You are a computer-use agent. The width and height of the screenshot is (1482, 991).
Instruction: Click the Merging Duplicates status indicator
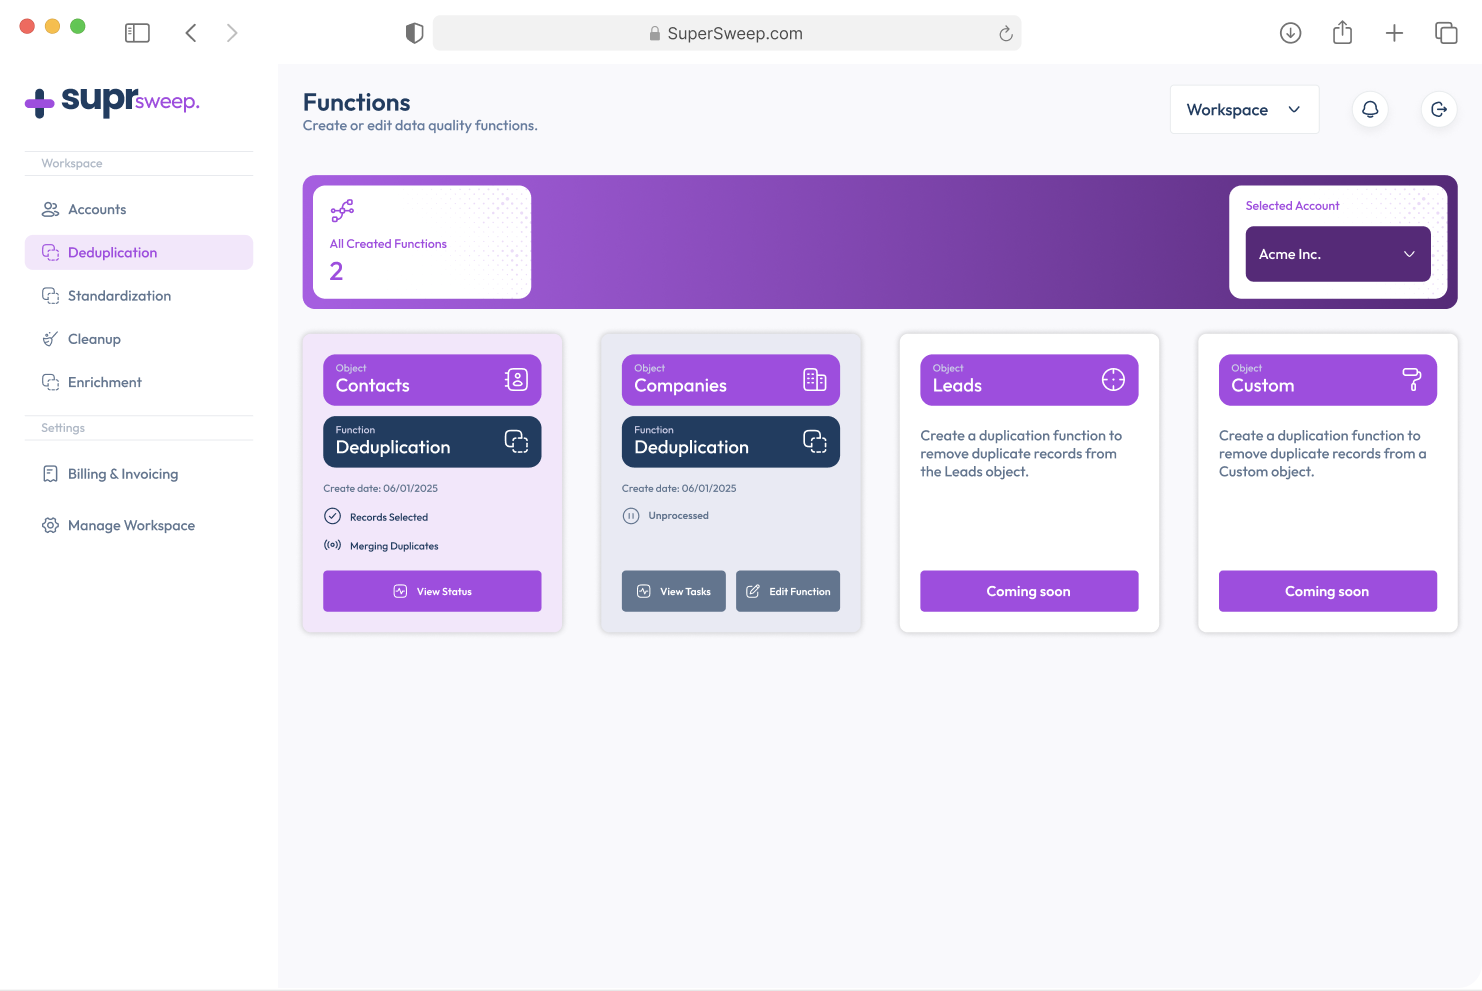(333, 545)
